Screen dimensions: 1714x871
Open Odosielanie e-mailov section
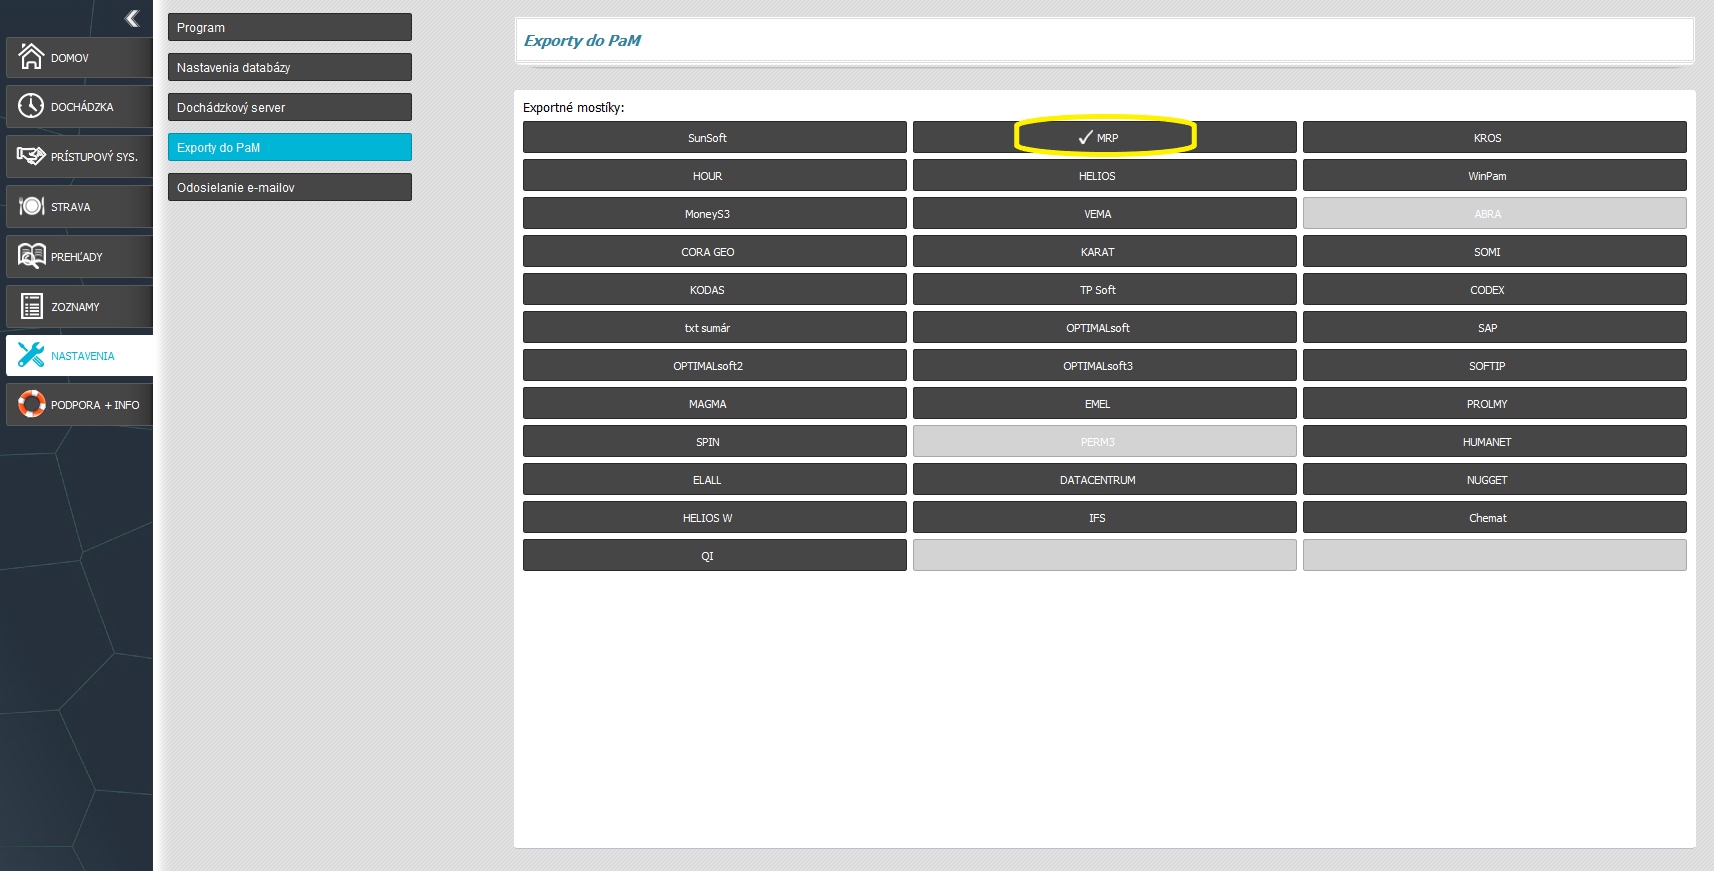click(x=290, y=187)
